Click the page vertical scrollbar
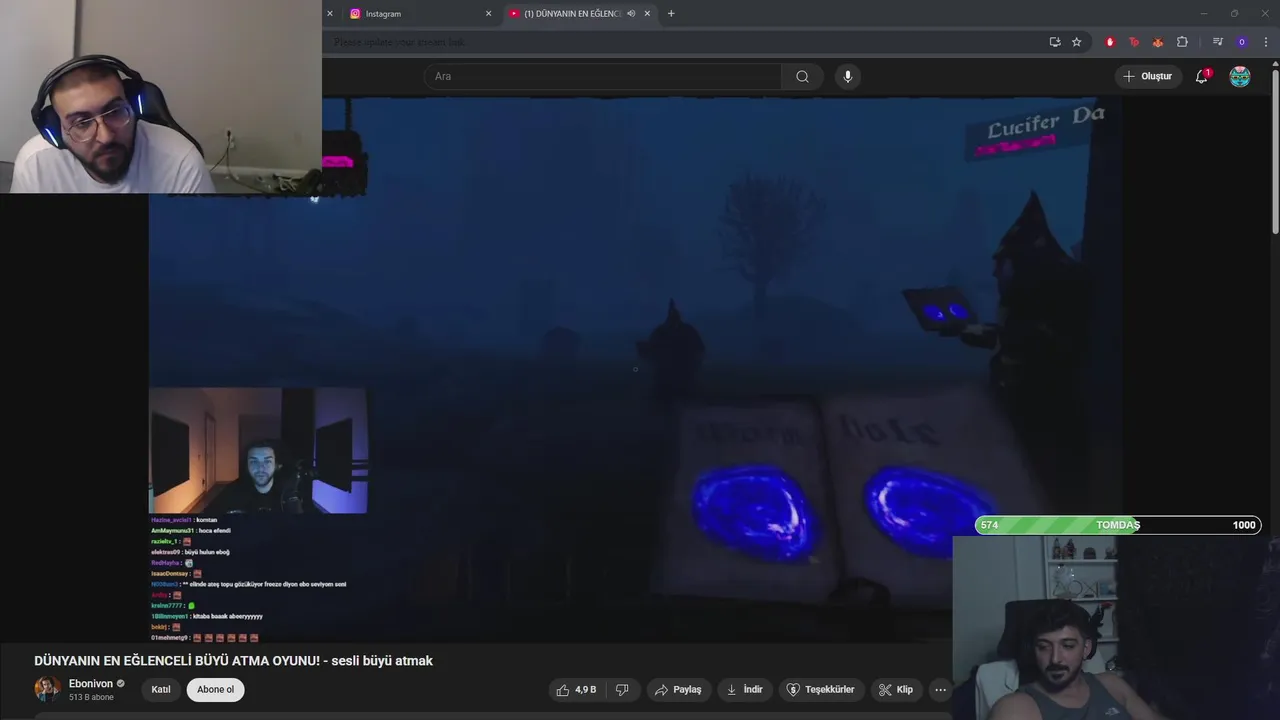1280x720 pixels. point(1275,150)
